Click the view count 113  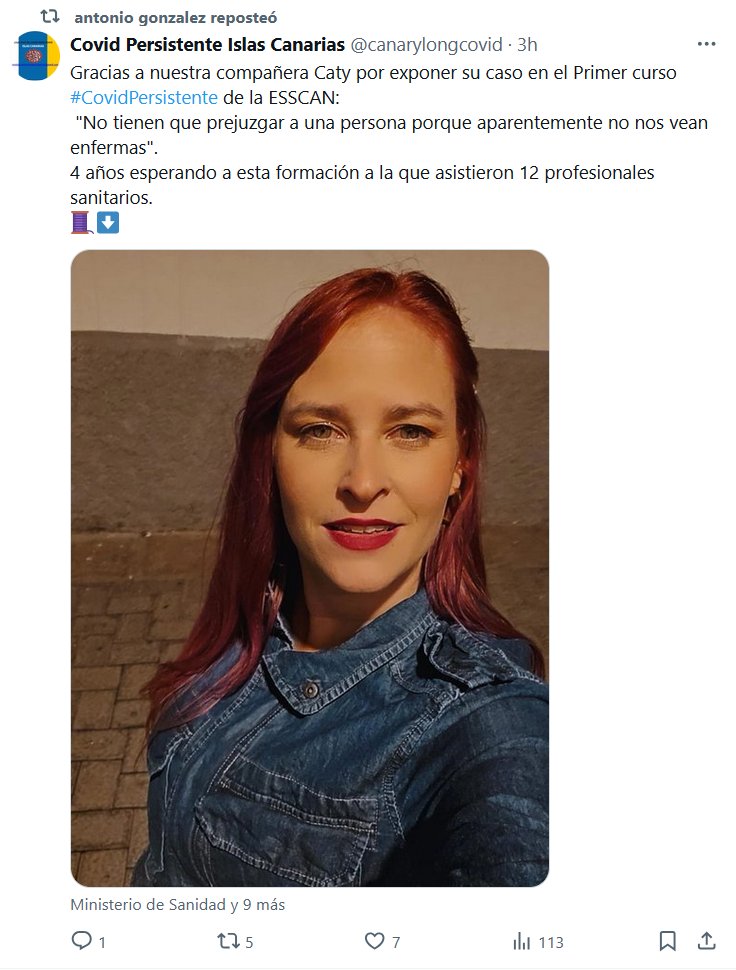[x=551, y=942]
